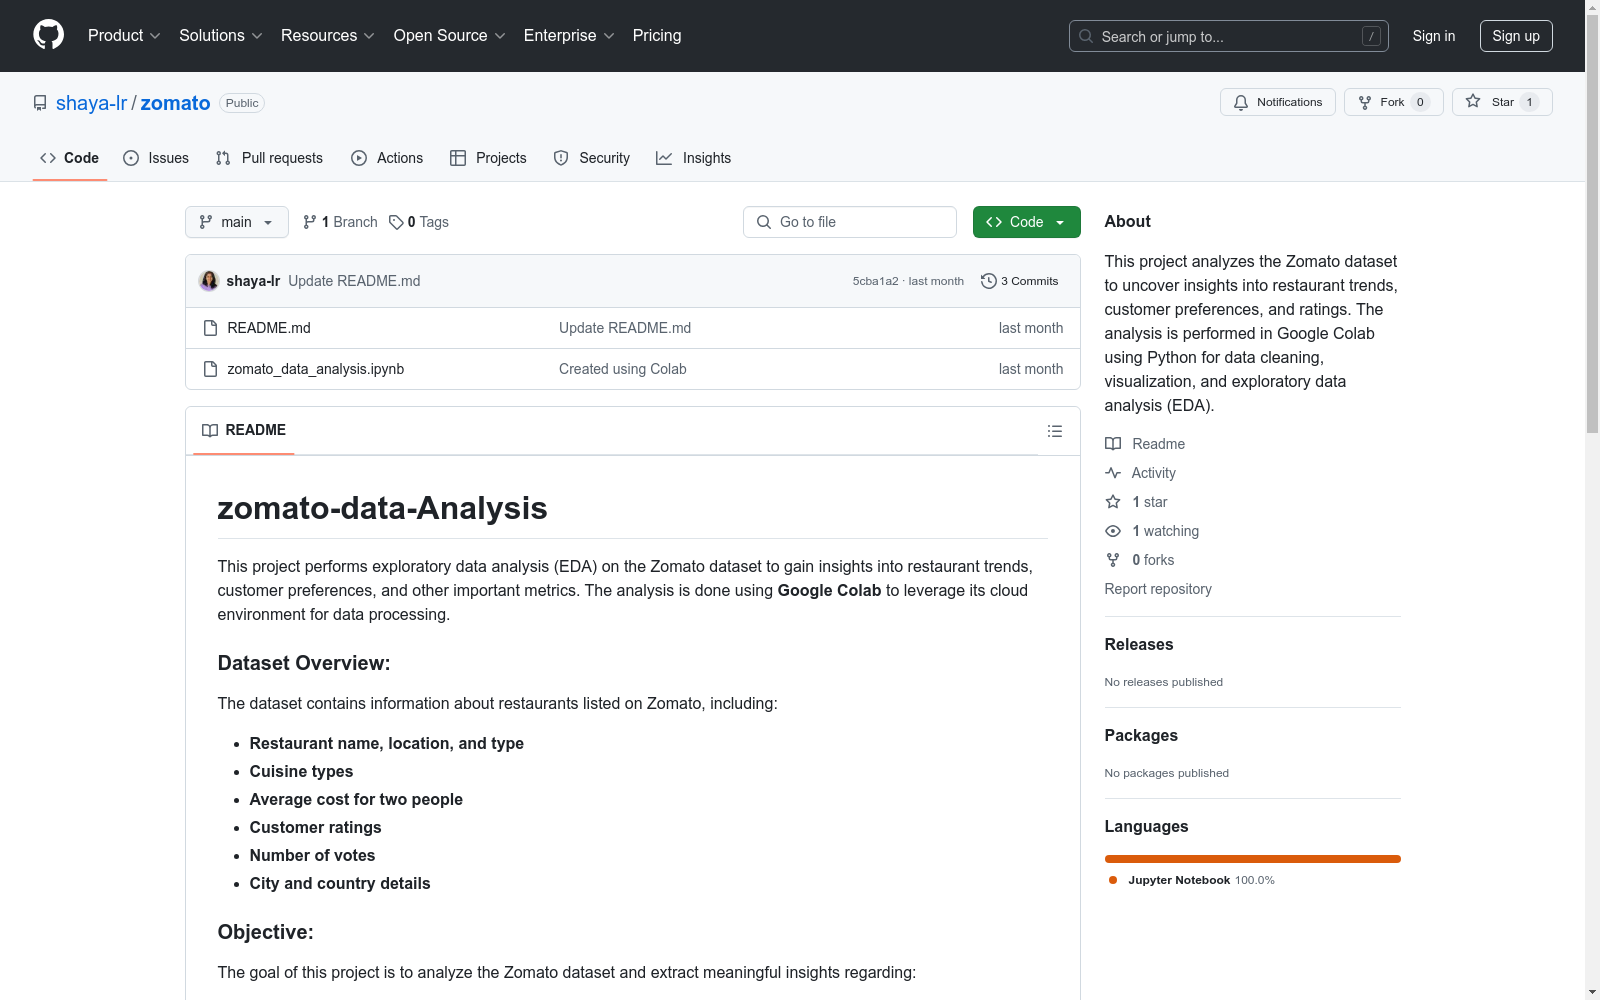
Task: Select the README tab header
Action: tap(244, 430)
